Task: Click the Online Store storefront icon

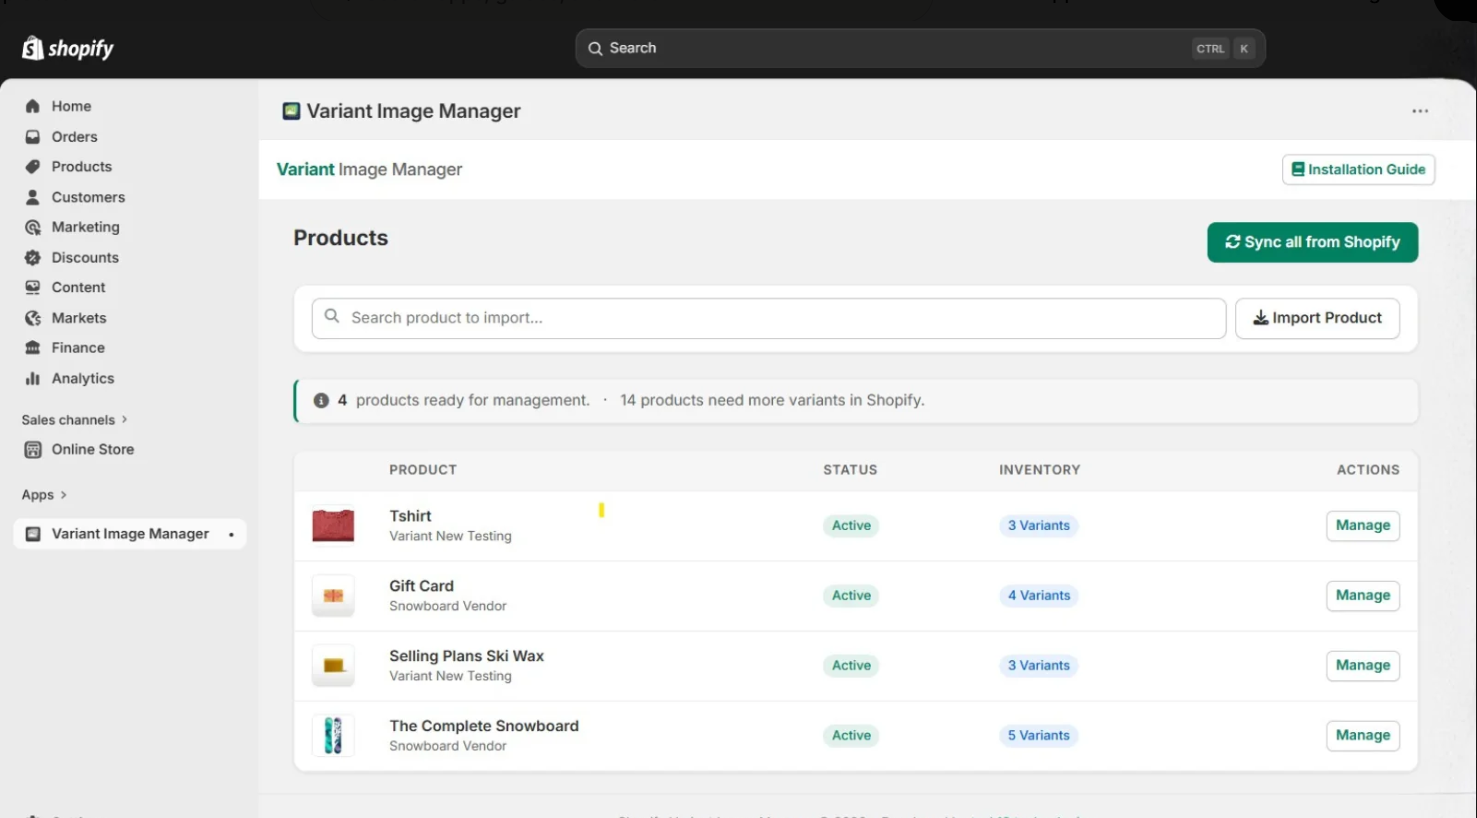Action: [x=33, y=449]
